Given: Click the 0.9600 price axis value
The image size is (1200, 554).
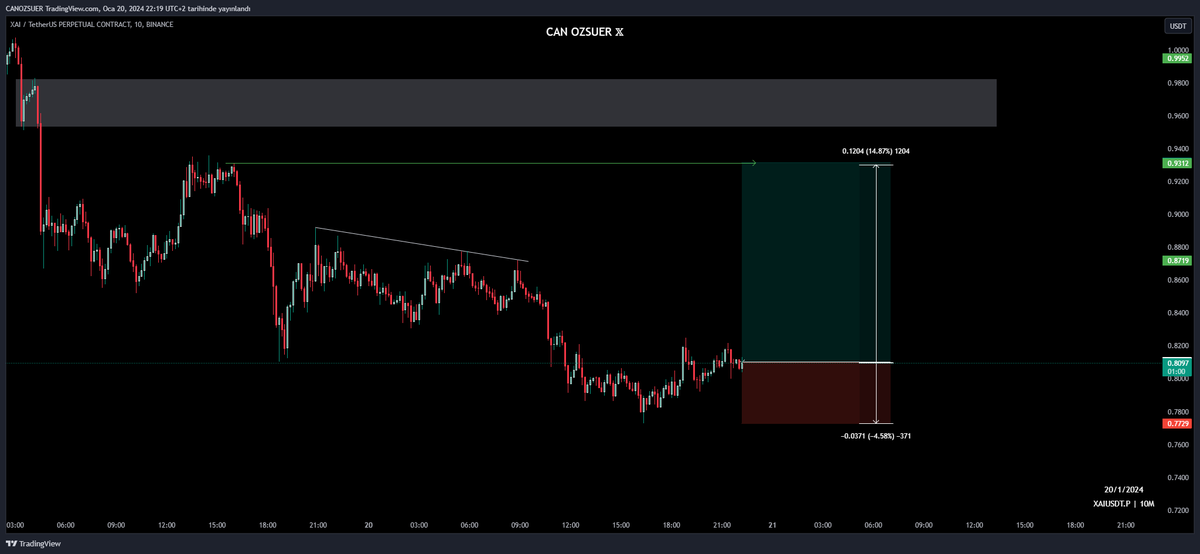Looking at the screenshot, I should tap(1176, 116).
